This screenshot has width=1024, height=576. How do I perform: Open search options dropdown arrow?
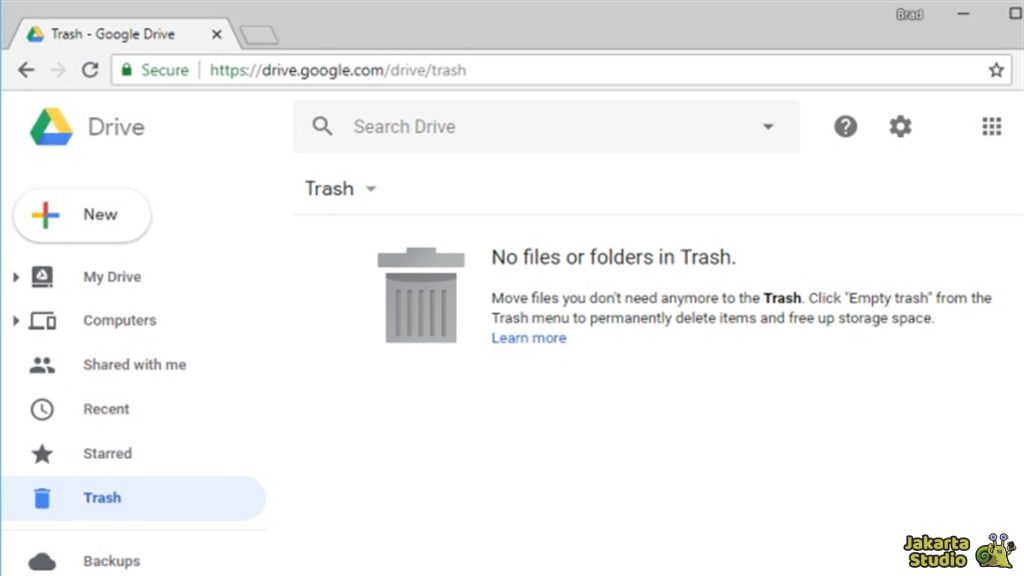[x=768, y=127]
